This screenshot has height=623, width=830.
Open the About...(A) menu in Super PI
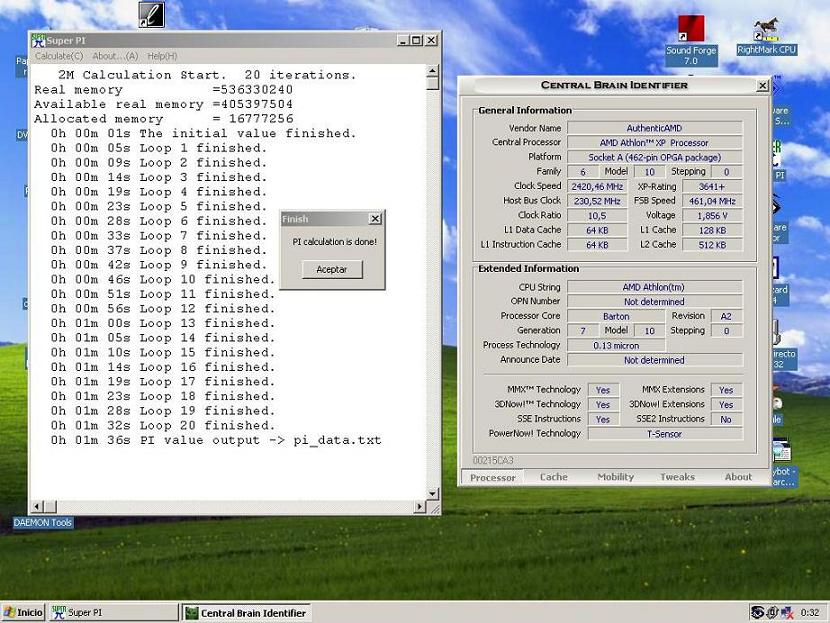(x=115, y=56)
